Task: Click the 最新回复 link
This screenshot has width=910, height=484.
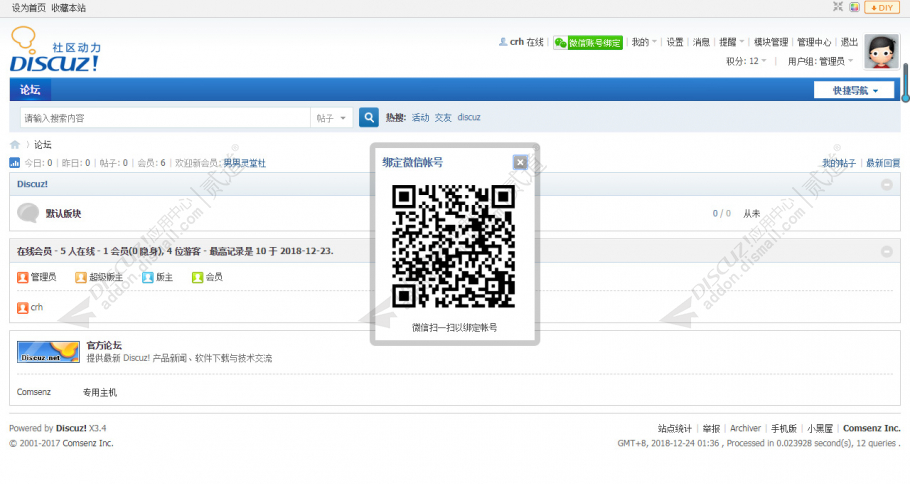Action: 883,163
